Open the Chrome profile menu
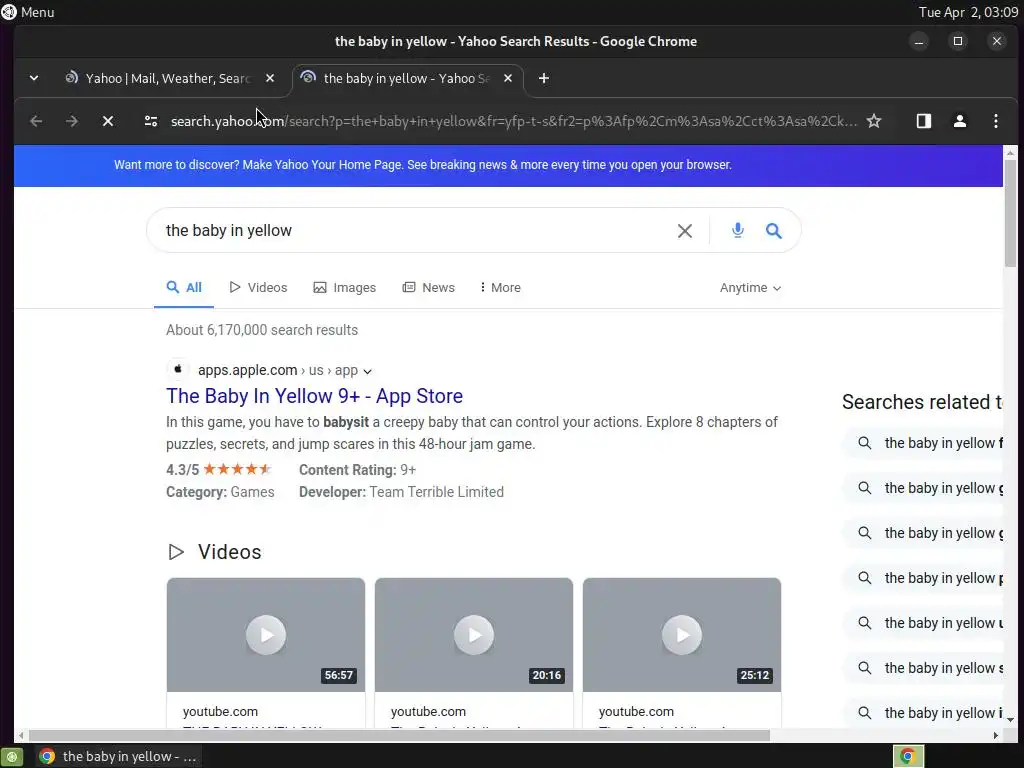Screen dimensions: 1024x768 click(x=959, y=121)
